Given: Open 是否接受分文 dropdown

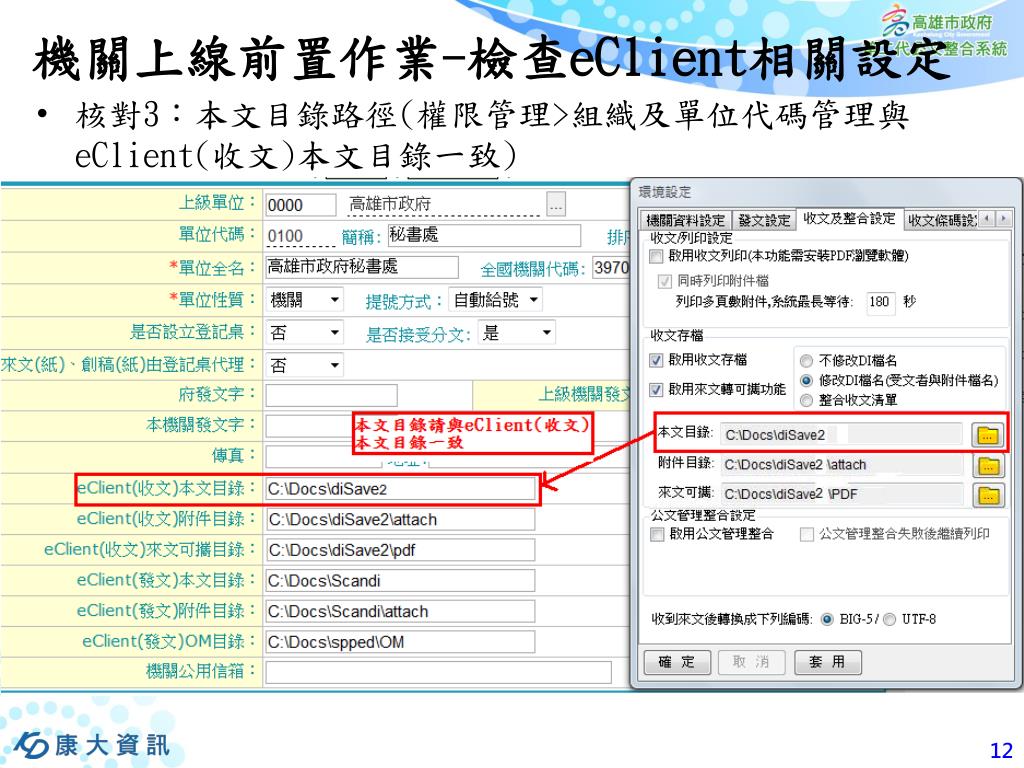Looking at the screenshot, I should [517, 332].
